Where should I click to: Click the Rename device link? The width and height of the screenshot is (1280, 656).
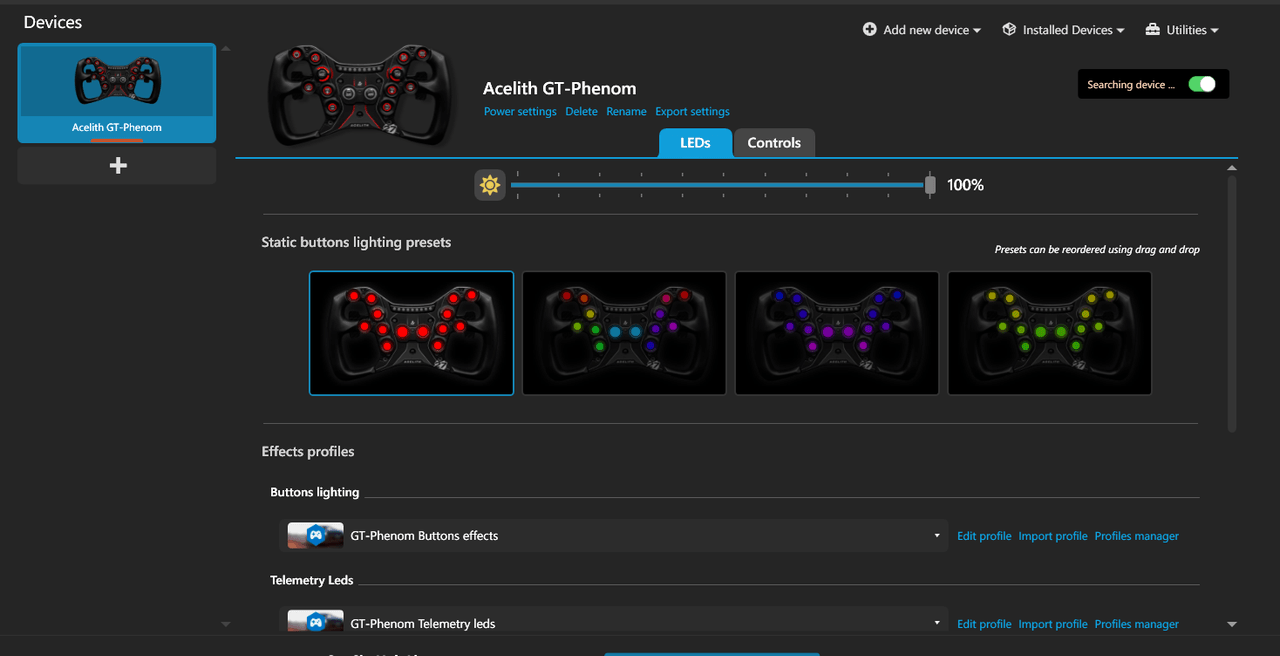pyautogui.click(x=626, y=112)
